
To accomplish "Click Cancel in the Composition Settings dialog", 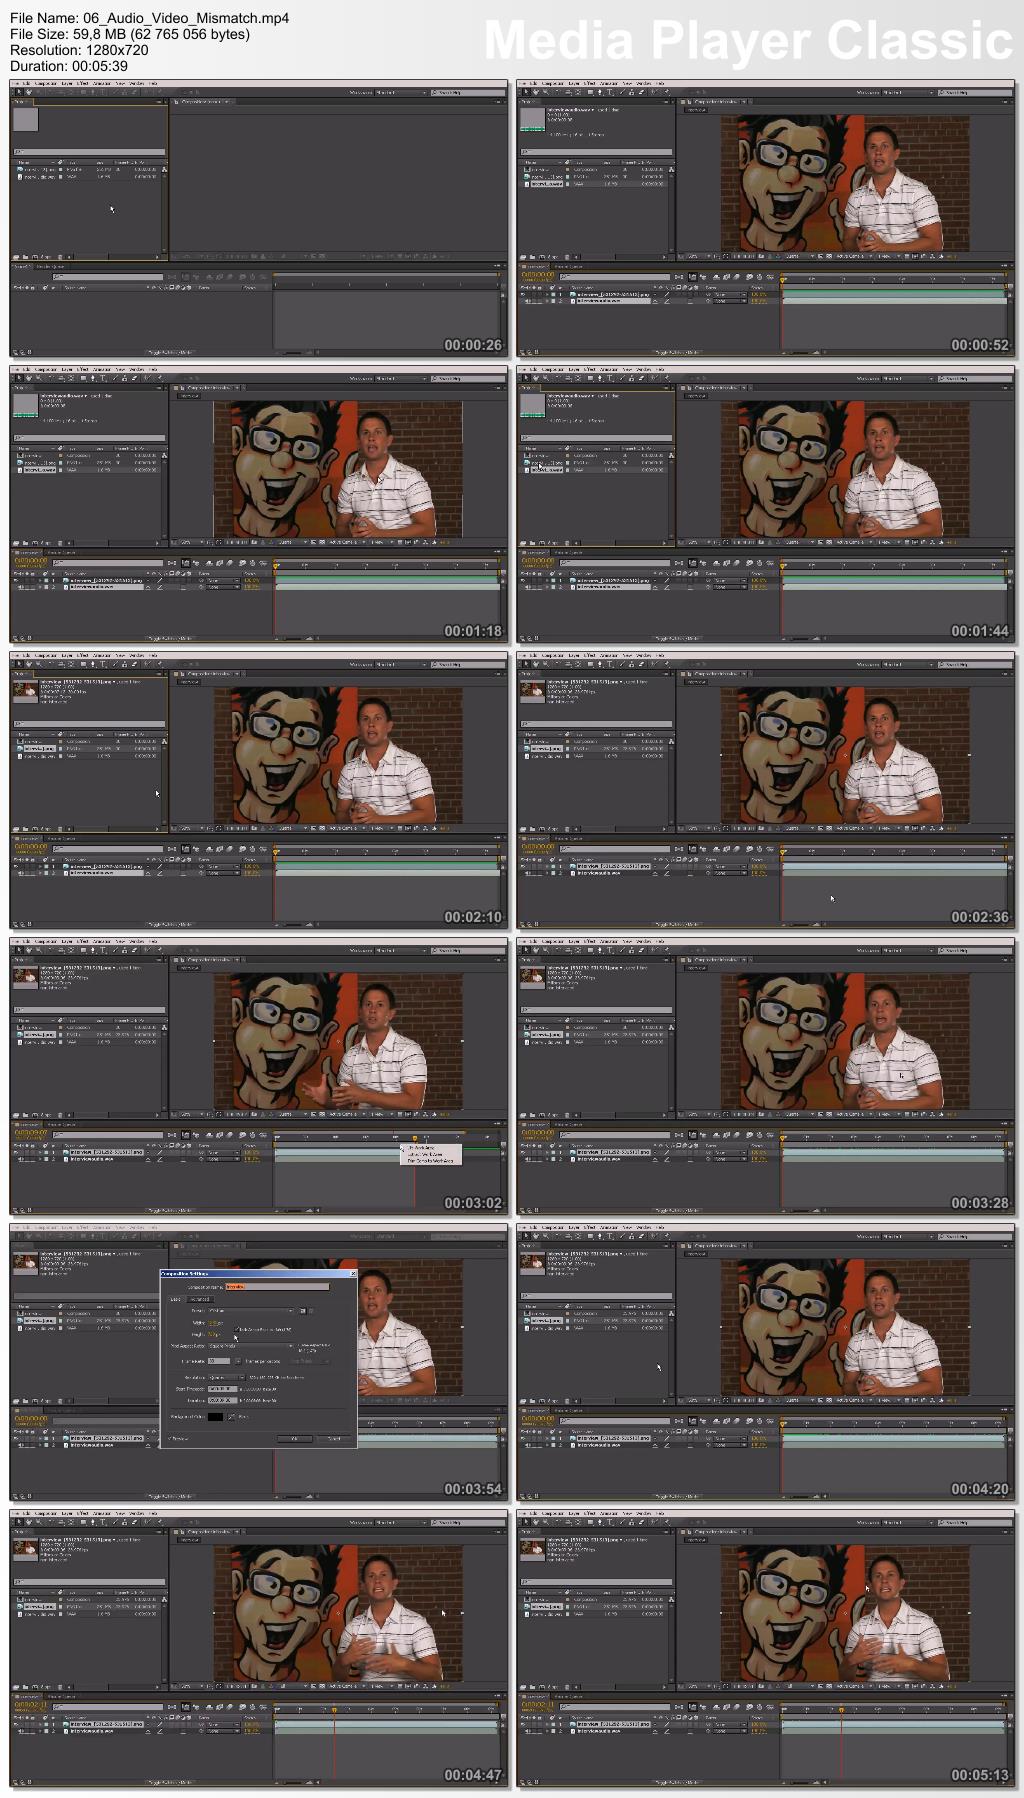I will pyautogui.click(x=334, y=1439).
